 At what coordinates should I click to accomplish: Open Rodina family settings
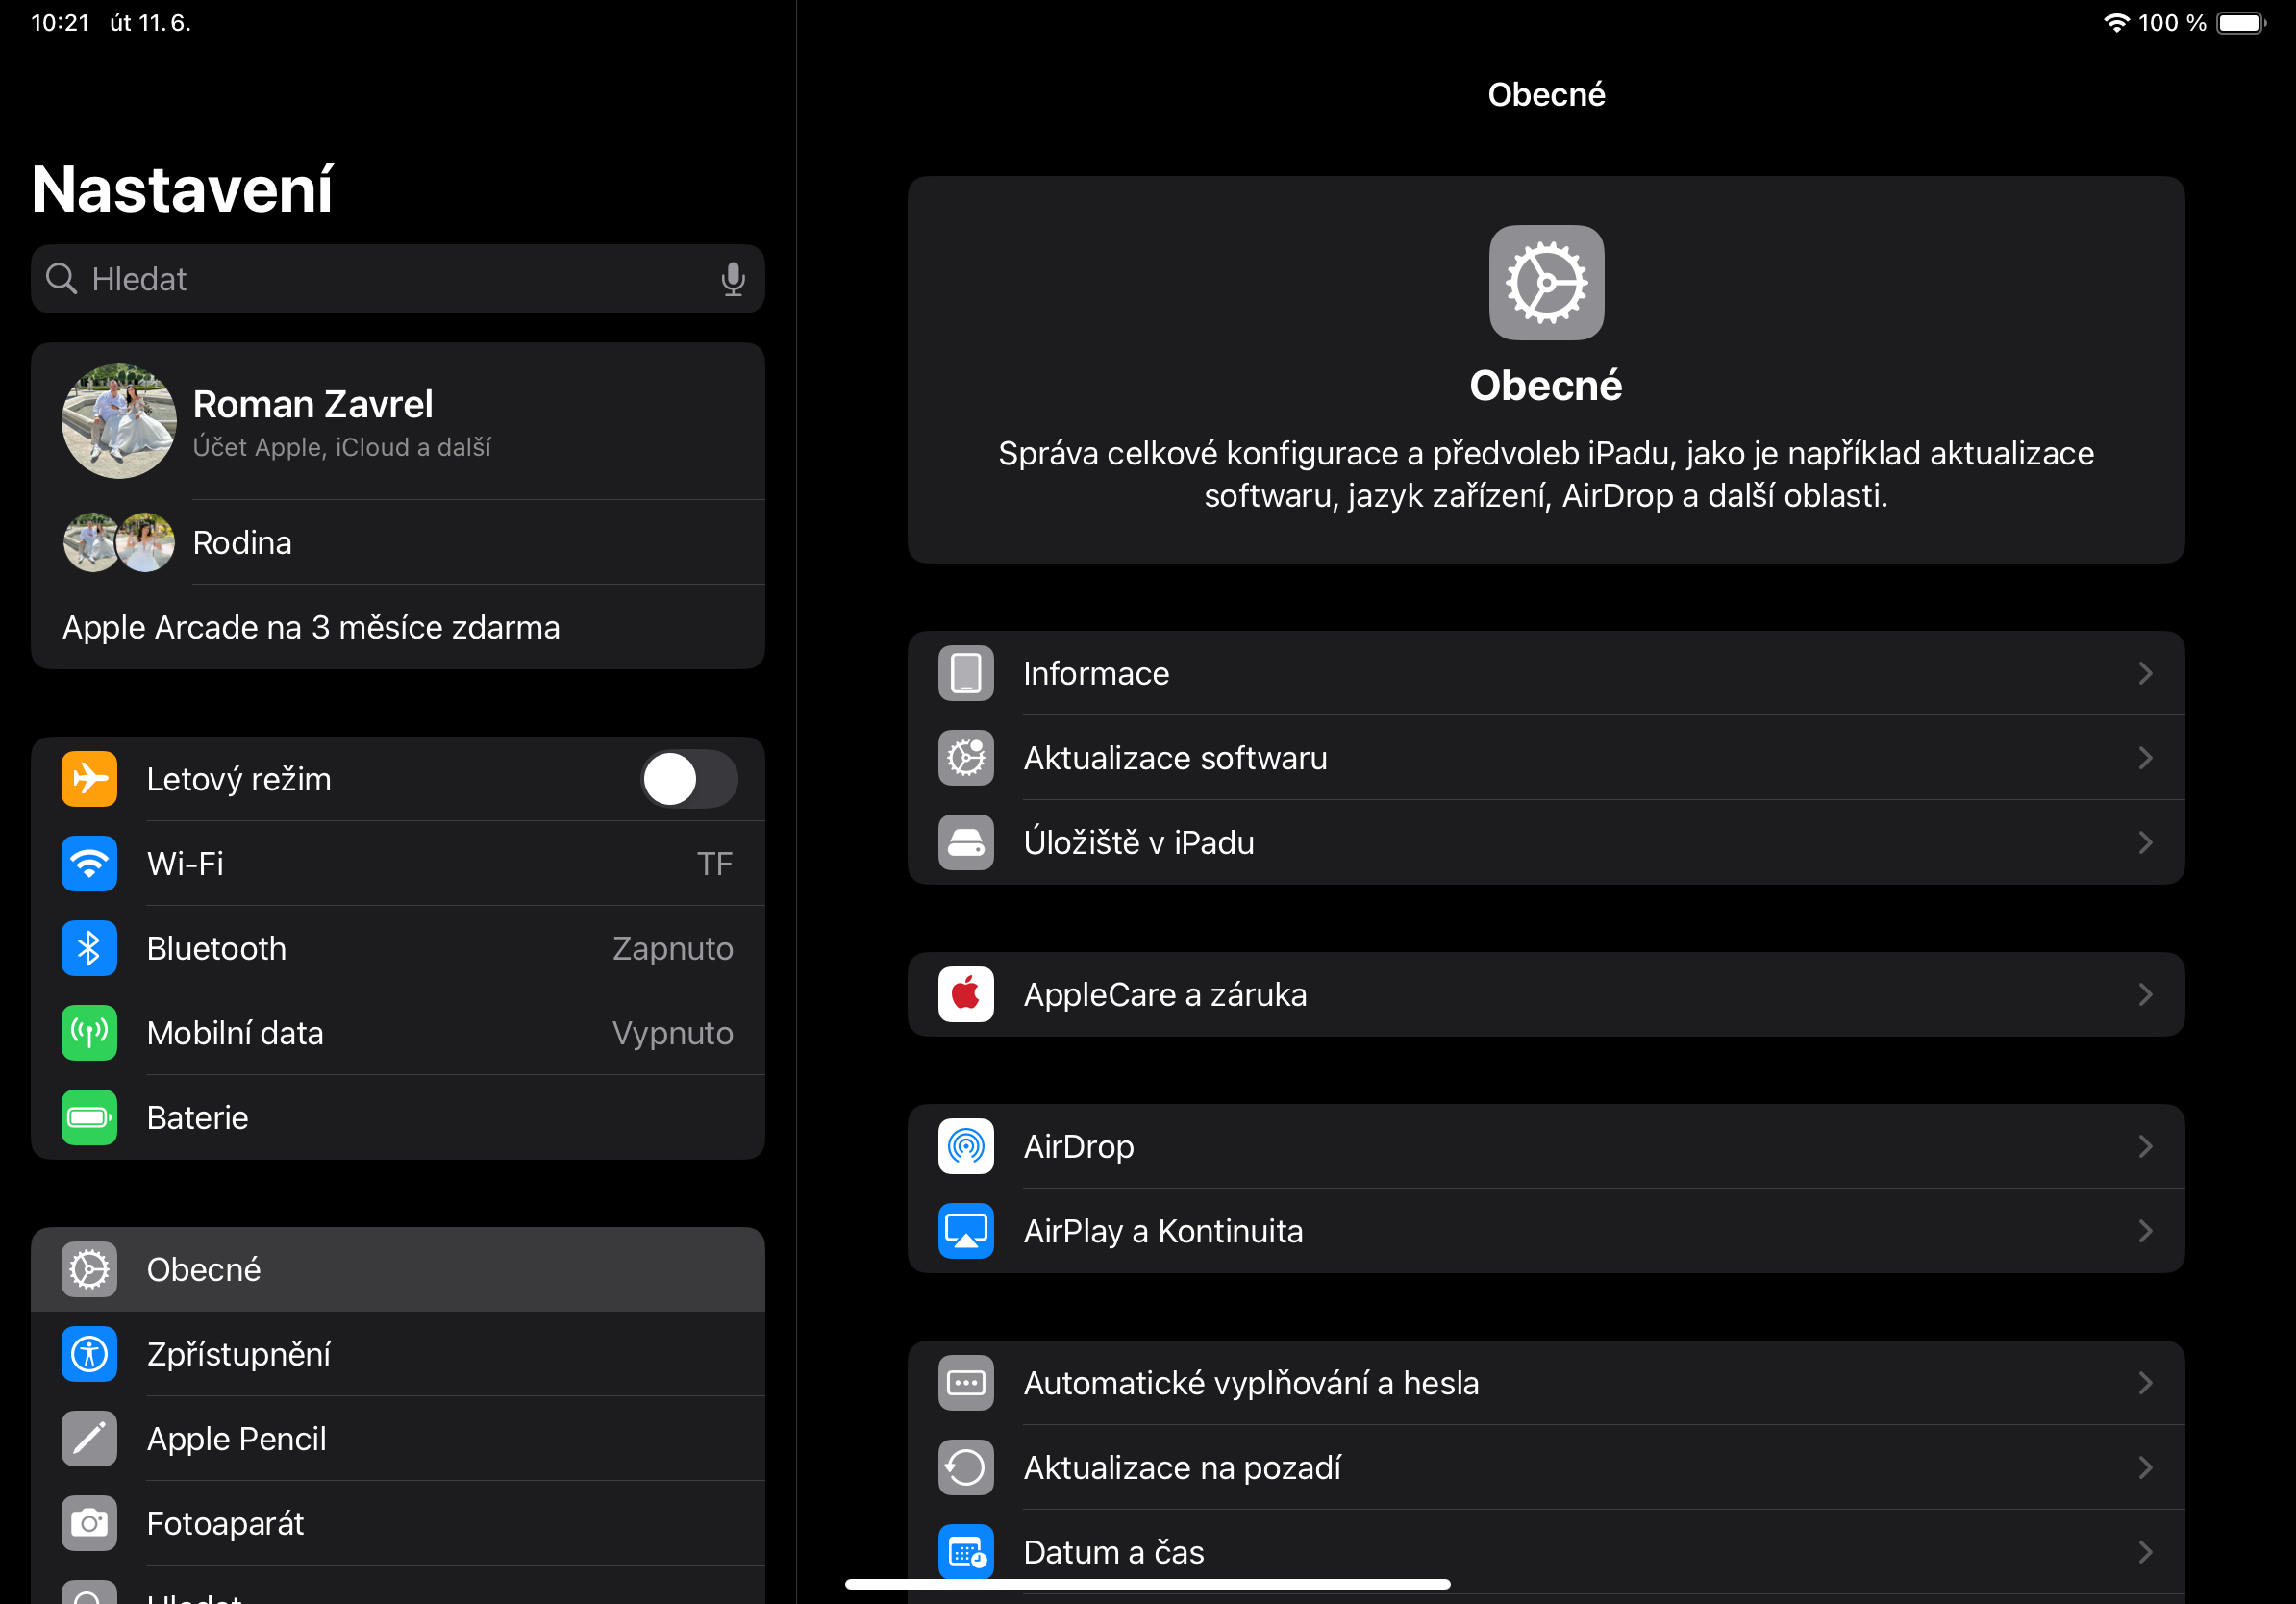397,542
